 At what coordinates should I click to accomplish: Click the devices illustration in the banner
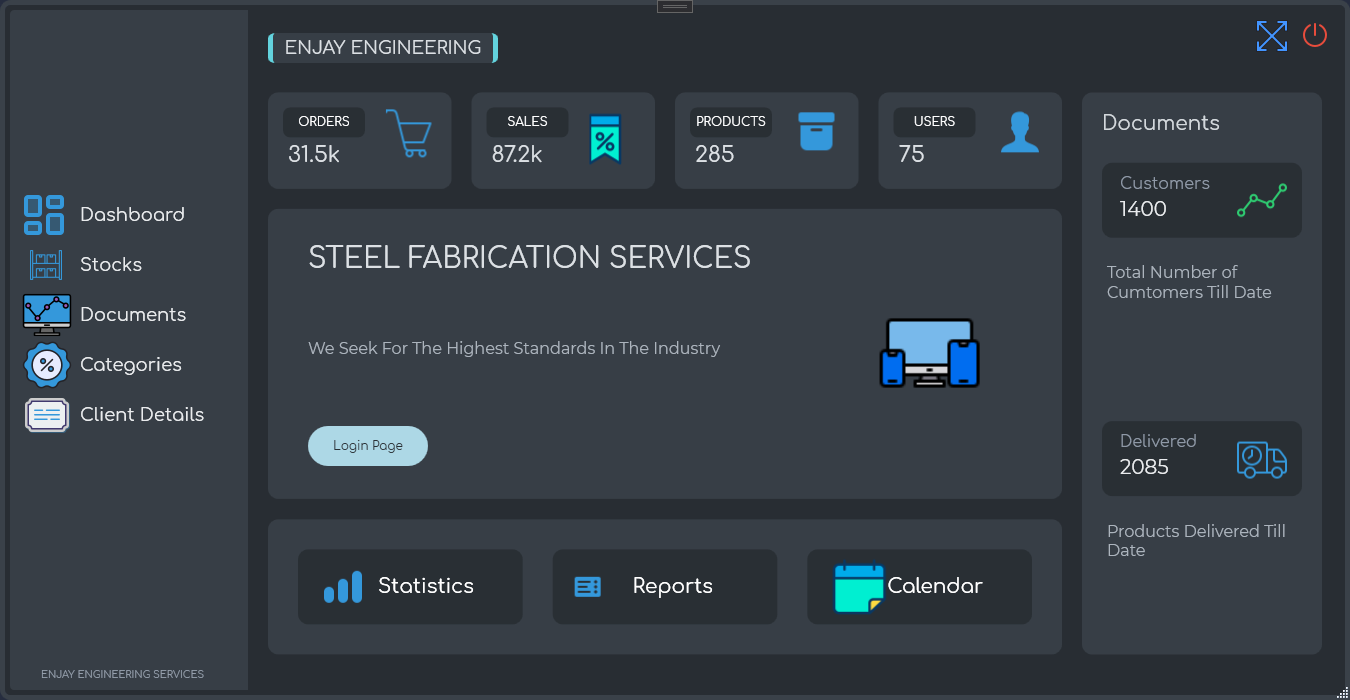[x=929, y=353]
